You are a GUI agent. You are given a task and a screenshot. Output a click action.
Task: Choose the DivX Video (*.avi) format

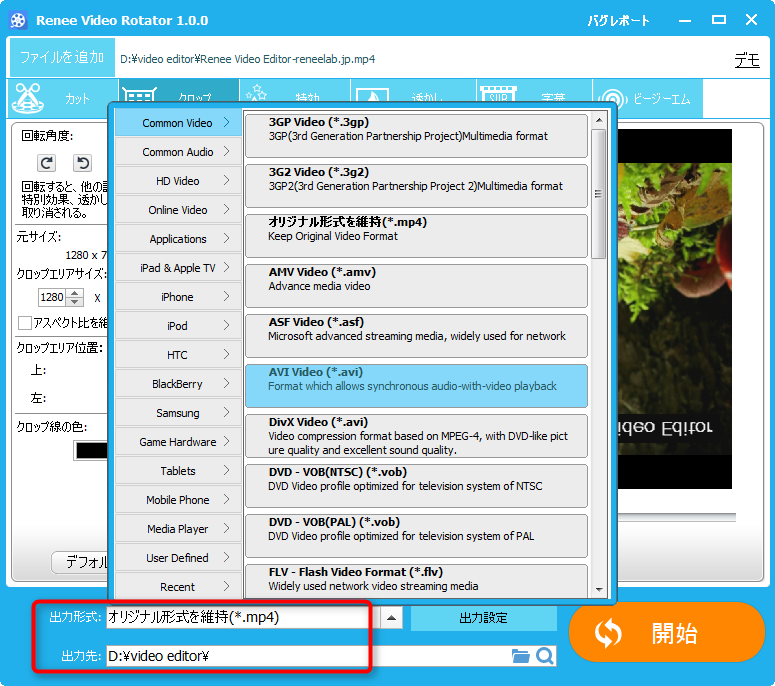(x=416, y=435)
